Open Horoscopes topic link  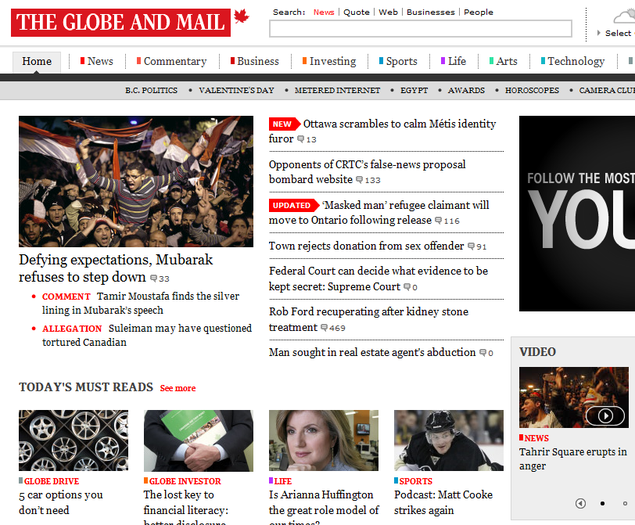pyautogui.click(x=532, y=90)
